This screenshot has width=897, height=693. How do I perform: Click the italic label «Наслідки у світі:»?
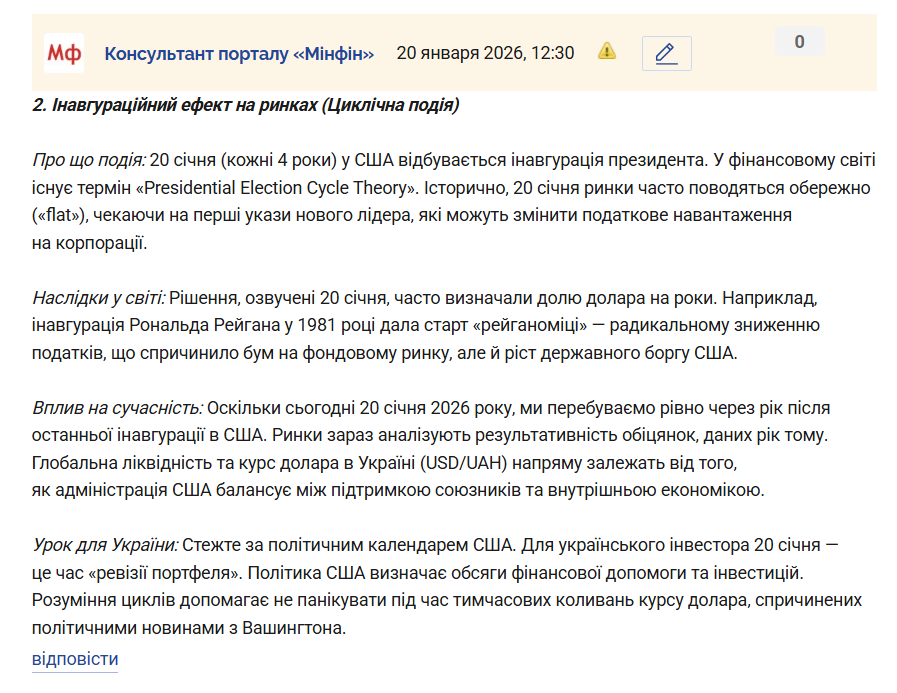coord(98,298)
